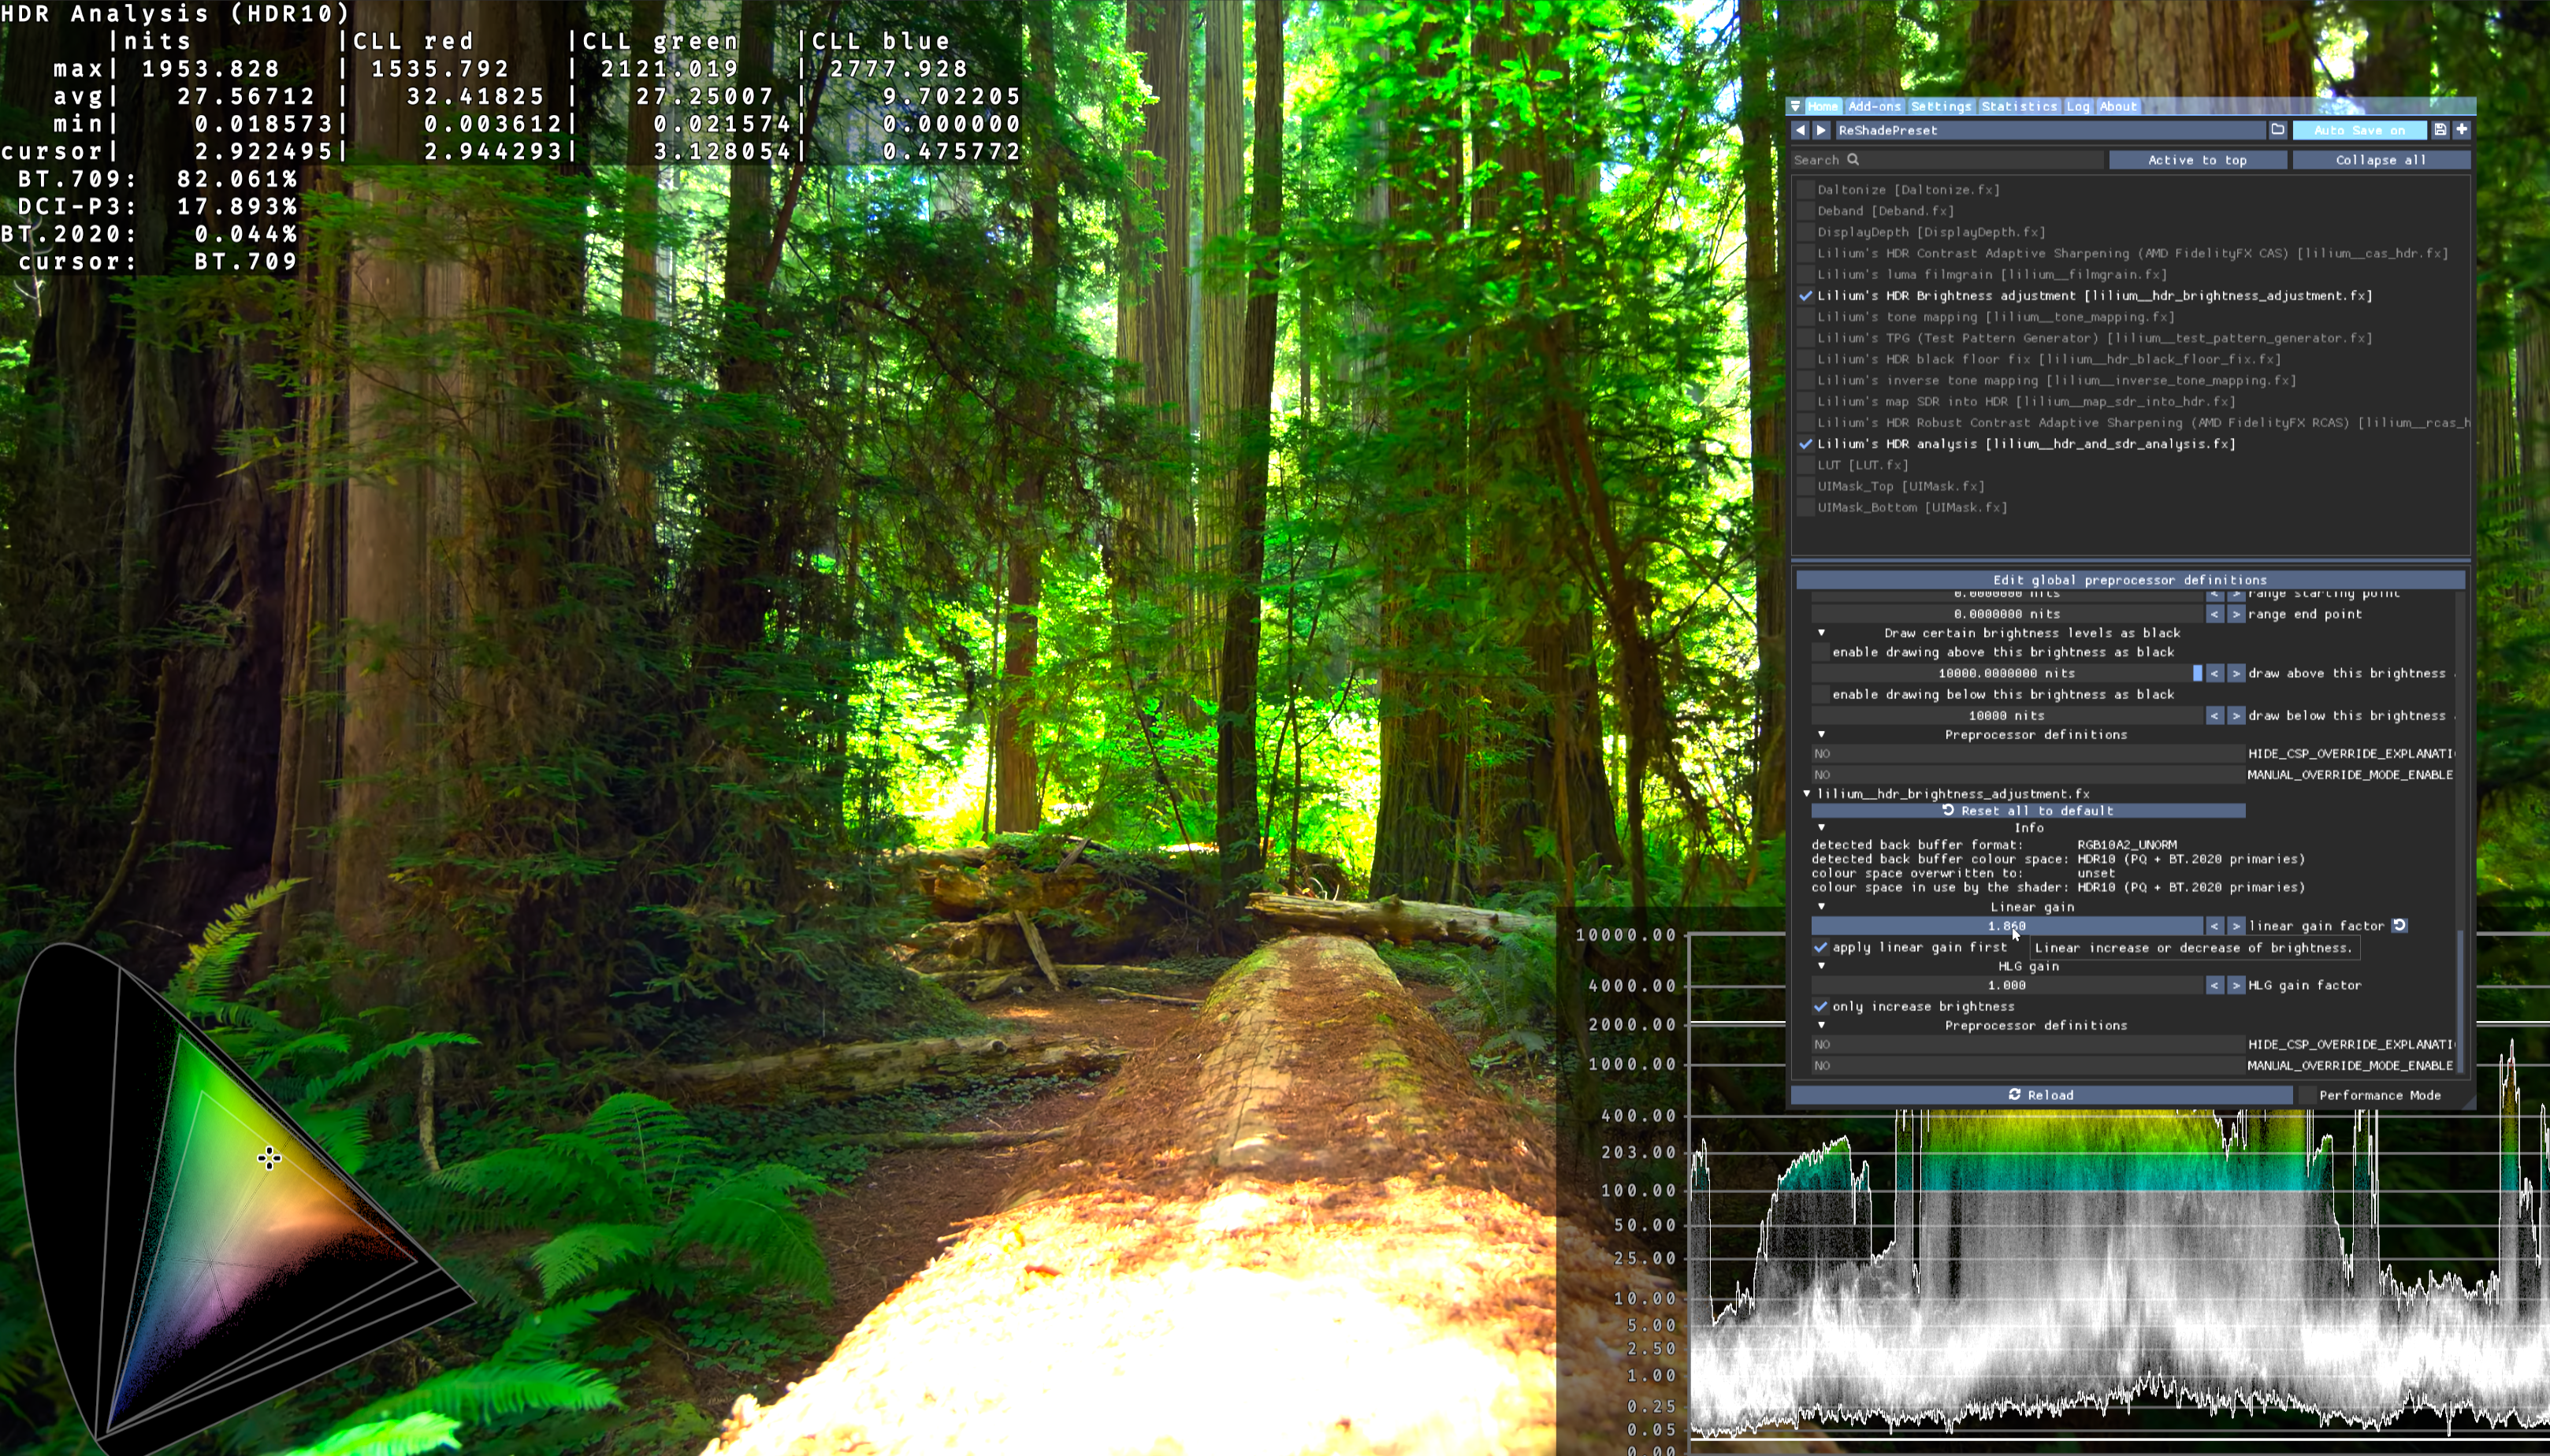The image size is (2550, 1456).
Task: Collapse the HLG gain section
Action: [x=1821, y=966]
